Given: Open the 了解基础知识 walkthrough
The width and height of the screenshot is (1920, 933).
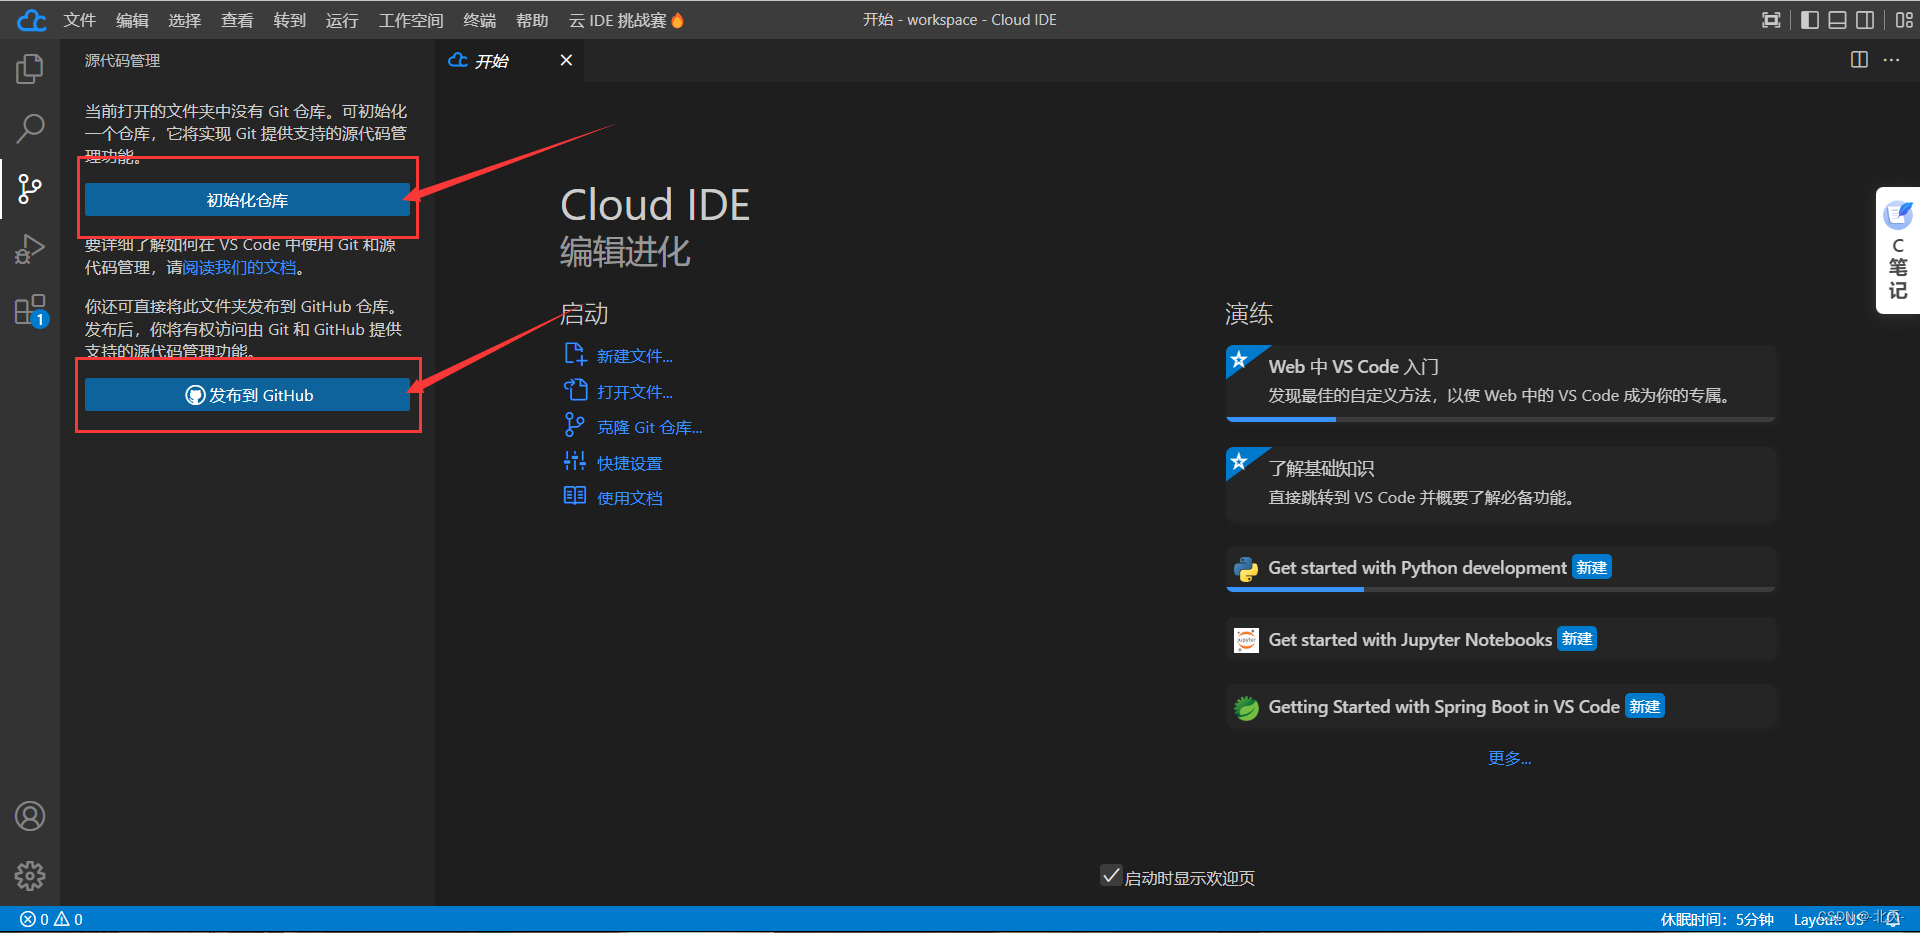Looking at the screenshot, I should point(1501,485).
